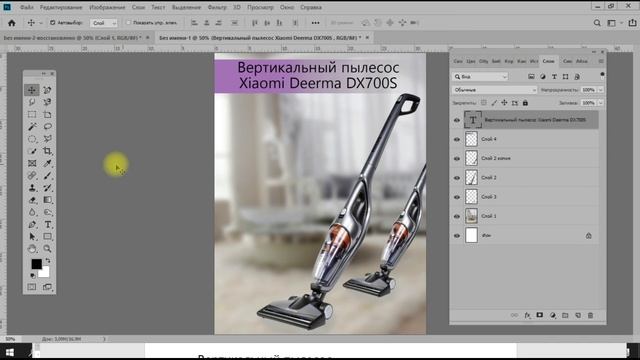
Task: Filter layers by pixel image icon
Action: coord(531,77)
